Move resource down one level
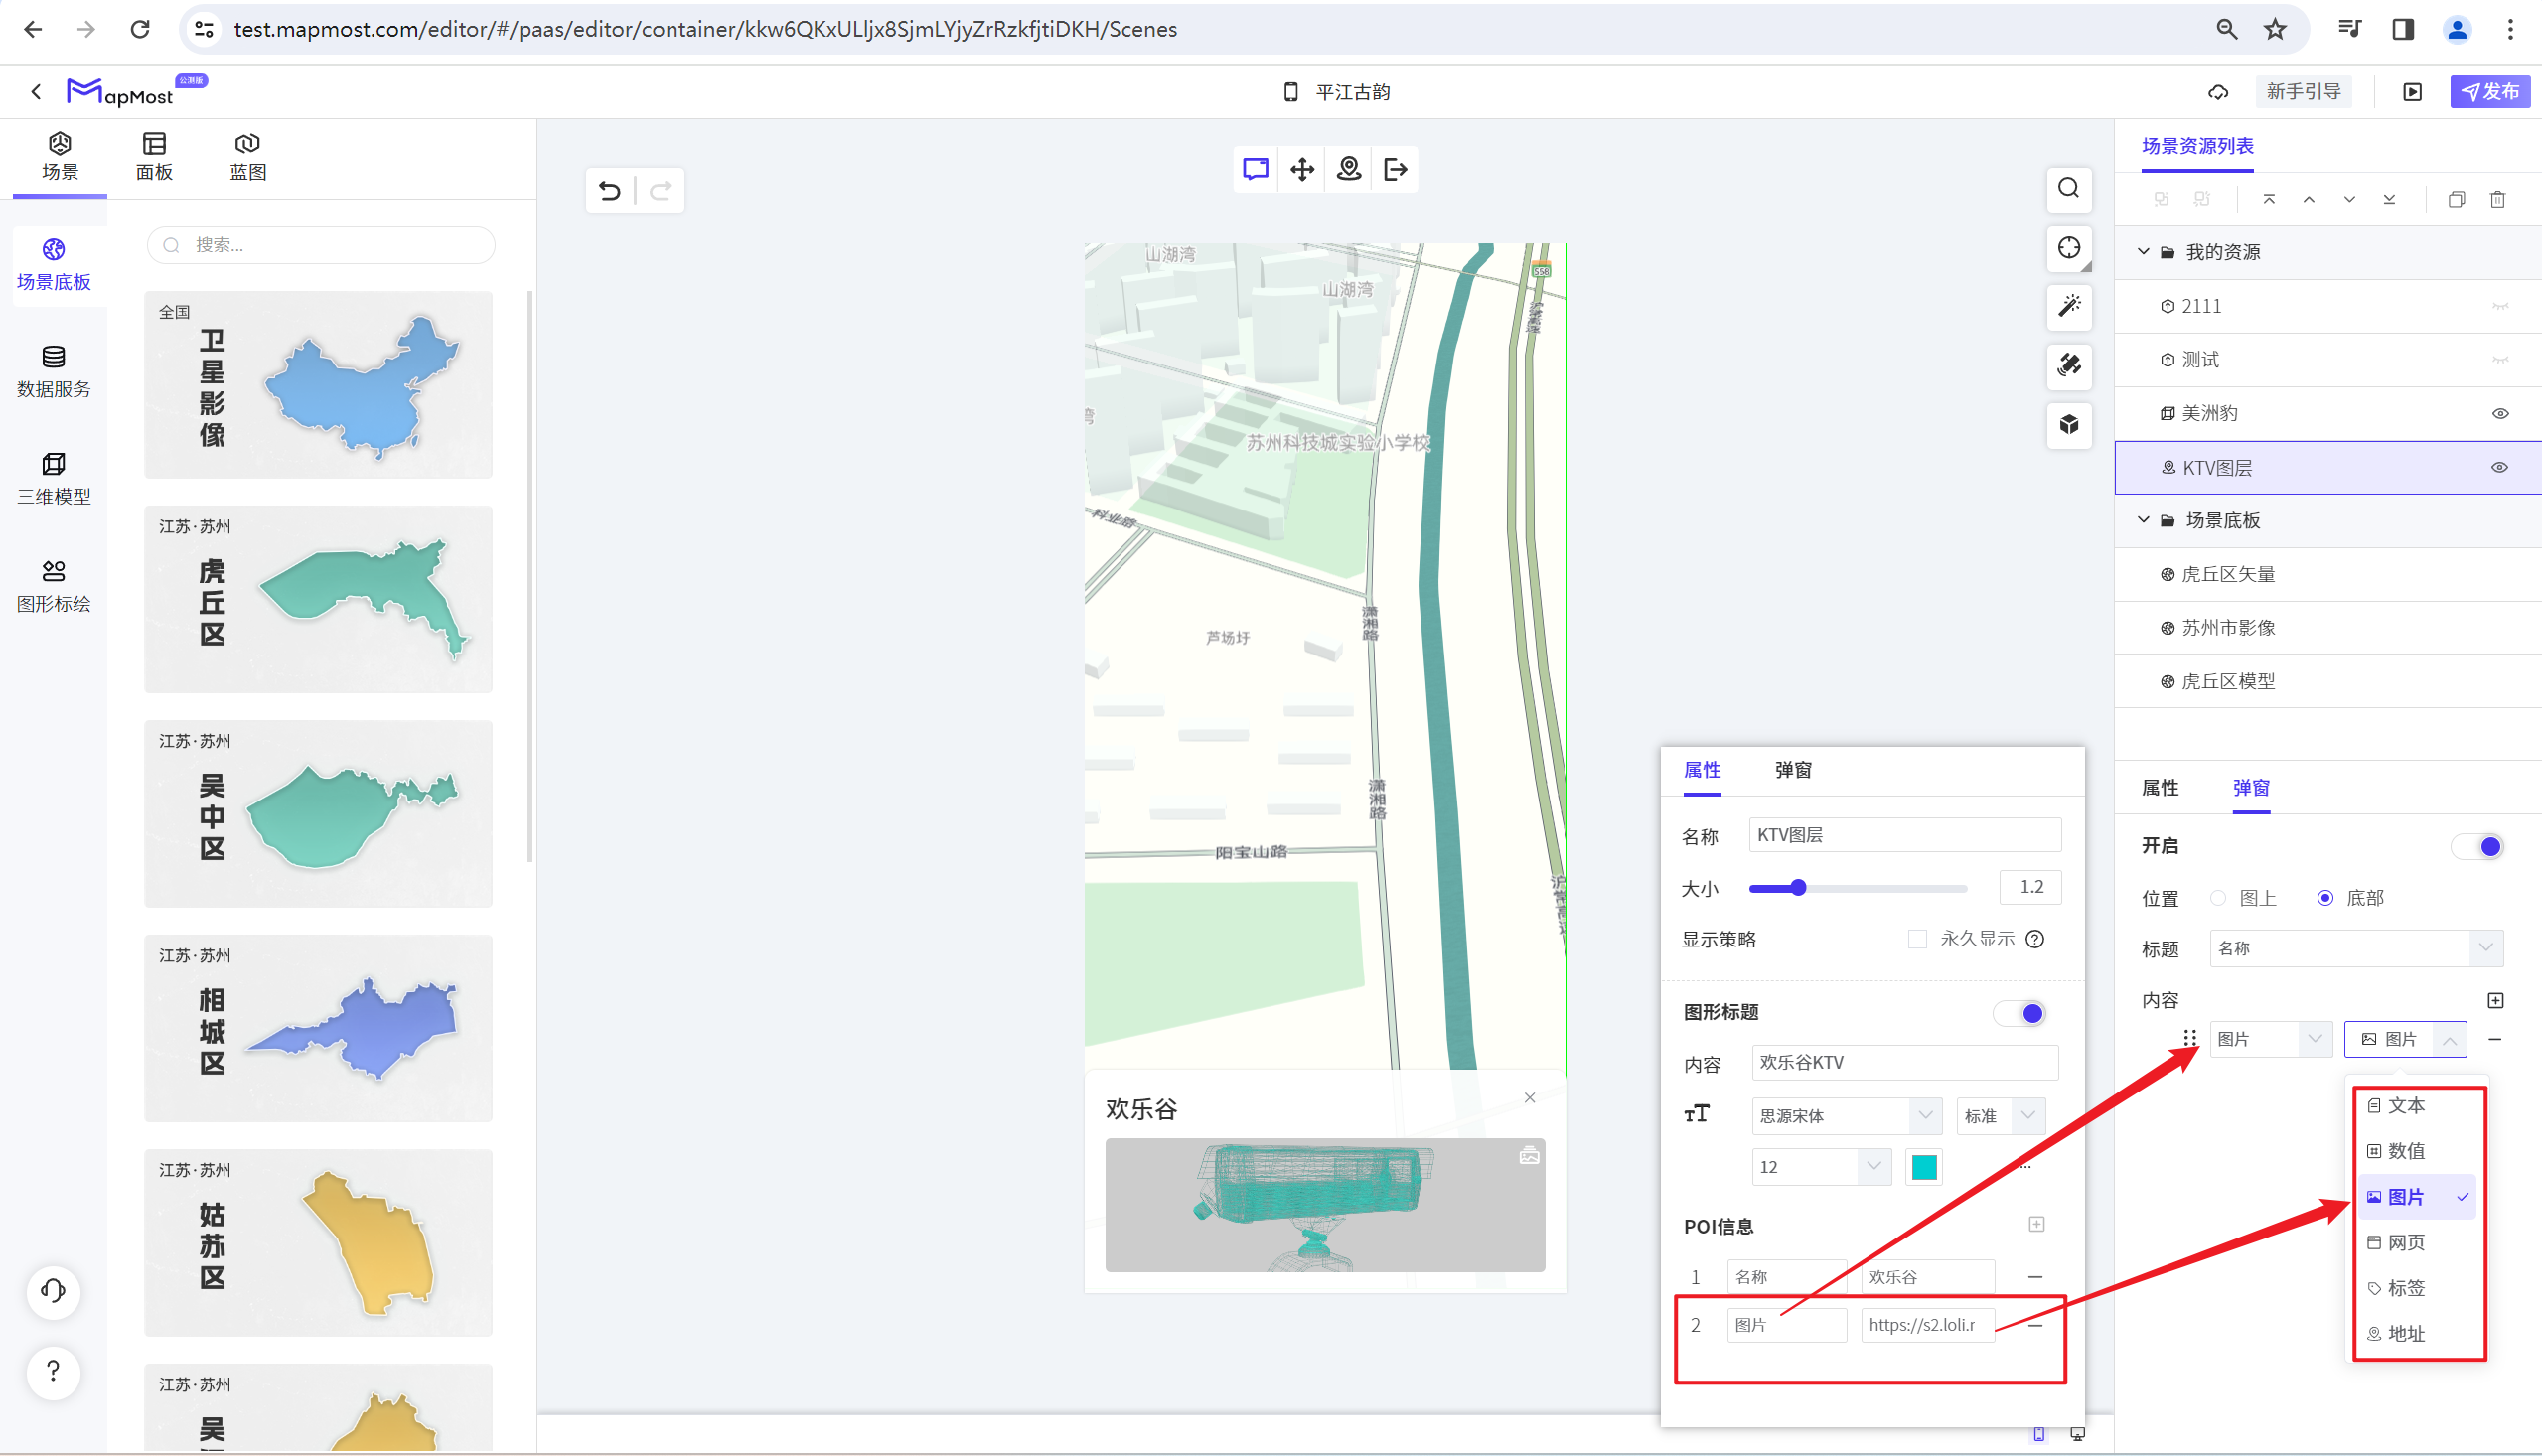This screenshot has height=1456, width=2542. click(2349, 199)
